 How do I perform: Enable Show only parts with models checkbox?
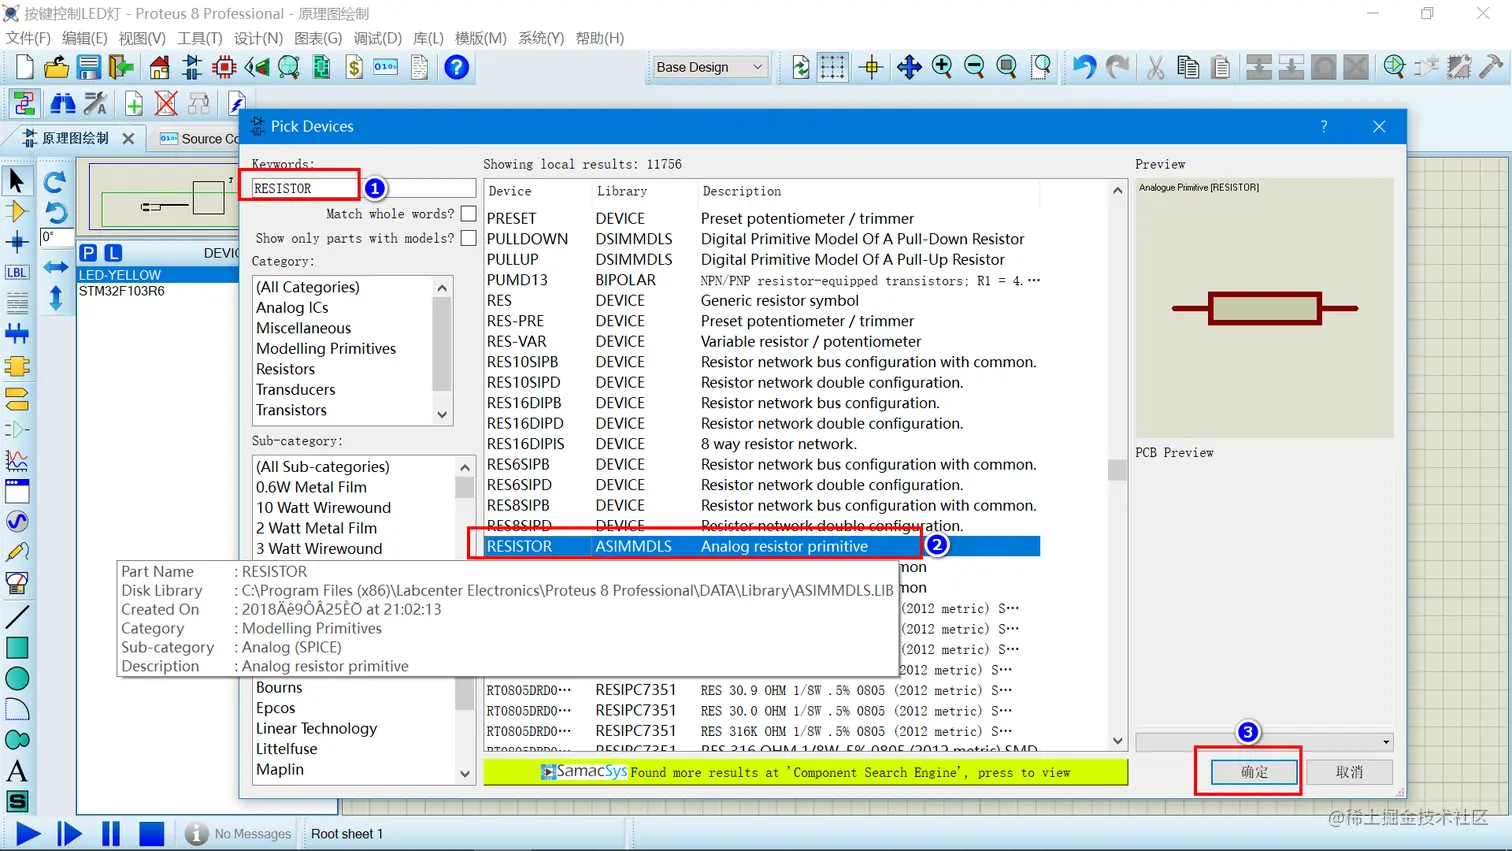[468, 238]
